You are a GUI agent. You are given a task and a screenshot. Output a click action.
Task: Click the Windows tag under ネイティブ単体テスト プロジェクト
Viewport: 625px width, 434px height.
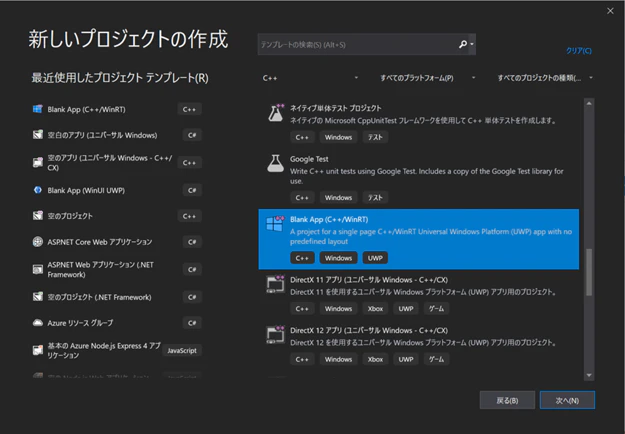pyautogui.click(x=338, y=137)
